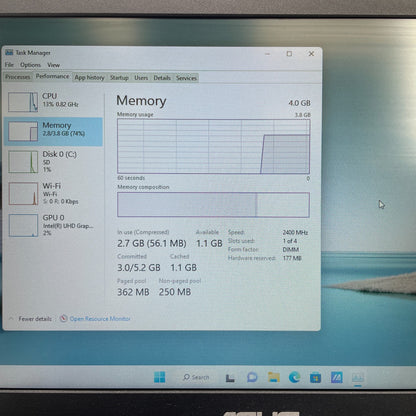416x416 pixels.
Task: Click the Memory usage graph
Action: coord(214,146)
